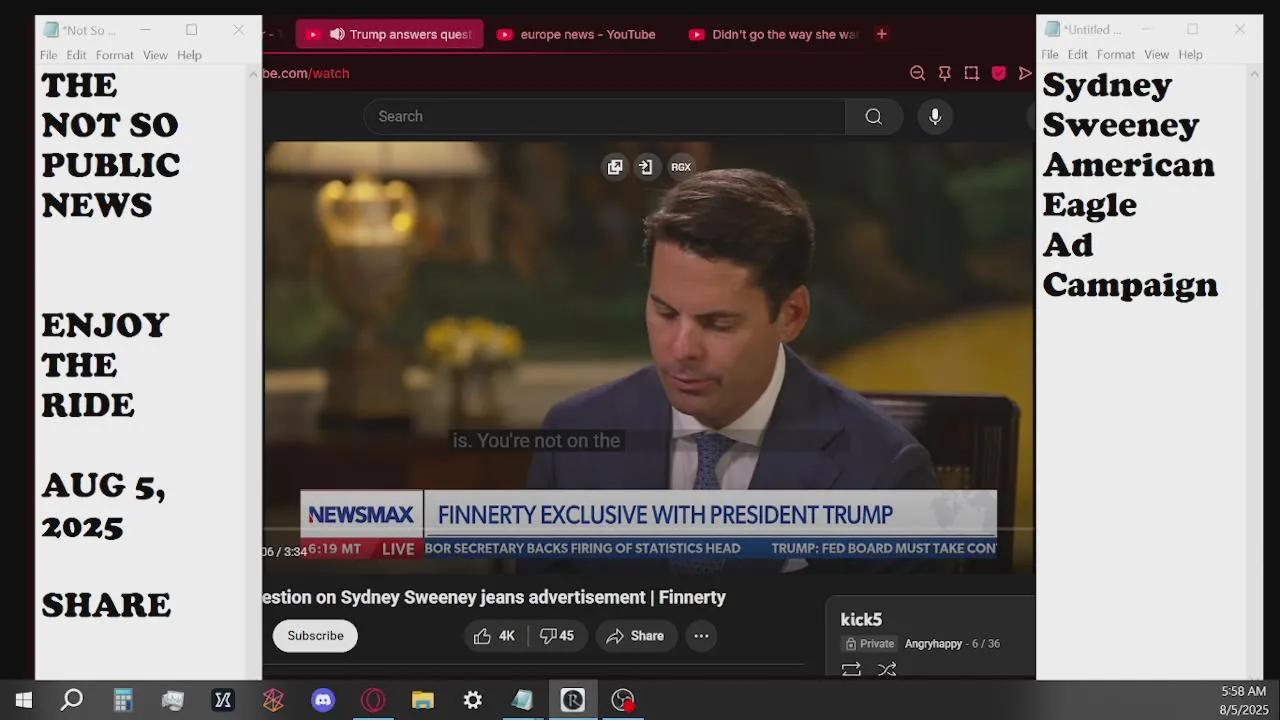
Task: Click the zoom-out icon in browser address bar
Action: pyautogui.click(x=917, y=73)
